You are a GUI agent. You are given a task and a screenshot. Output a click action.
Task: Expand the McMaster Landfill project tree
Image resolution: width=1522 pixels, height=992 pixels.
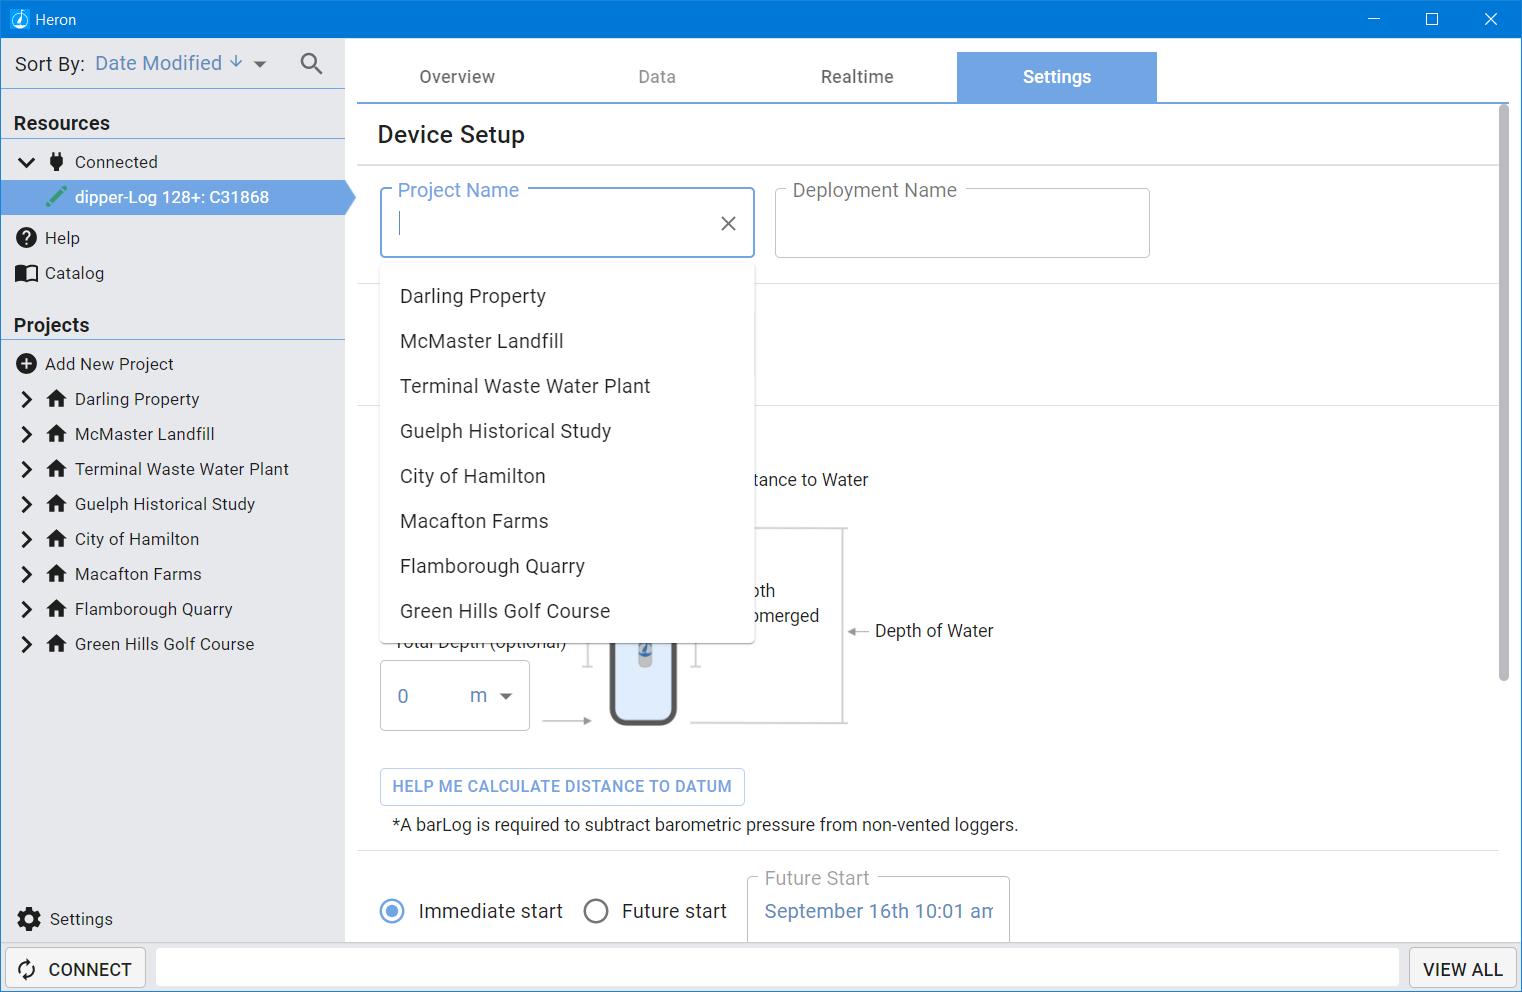click(x=27, y=434)
